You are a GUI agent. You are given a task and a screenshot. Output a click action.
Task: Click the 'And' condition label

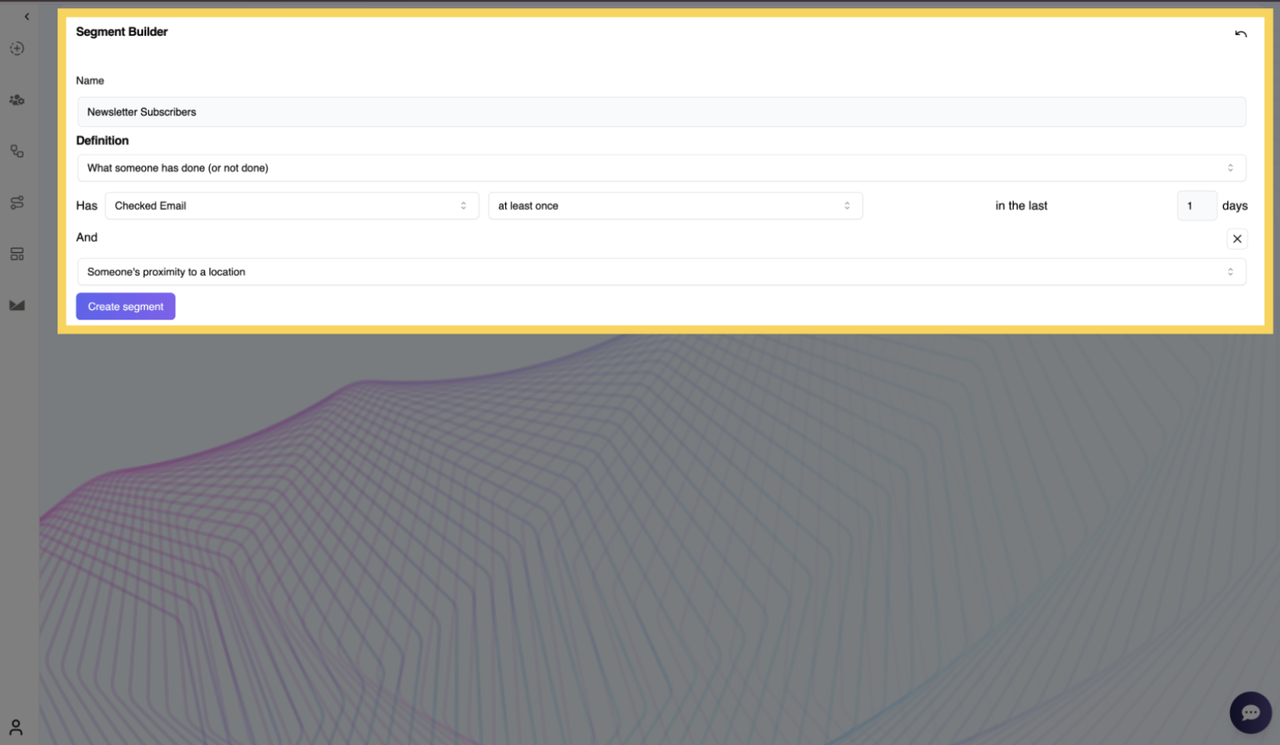point(87,238)
